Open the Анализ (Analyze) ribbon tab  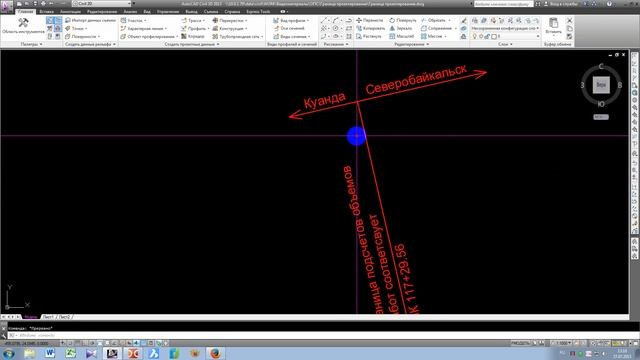coord(130,11)
